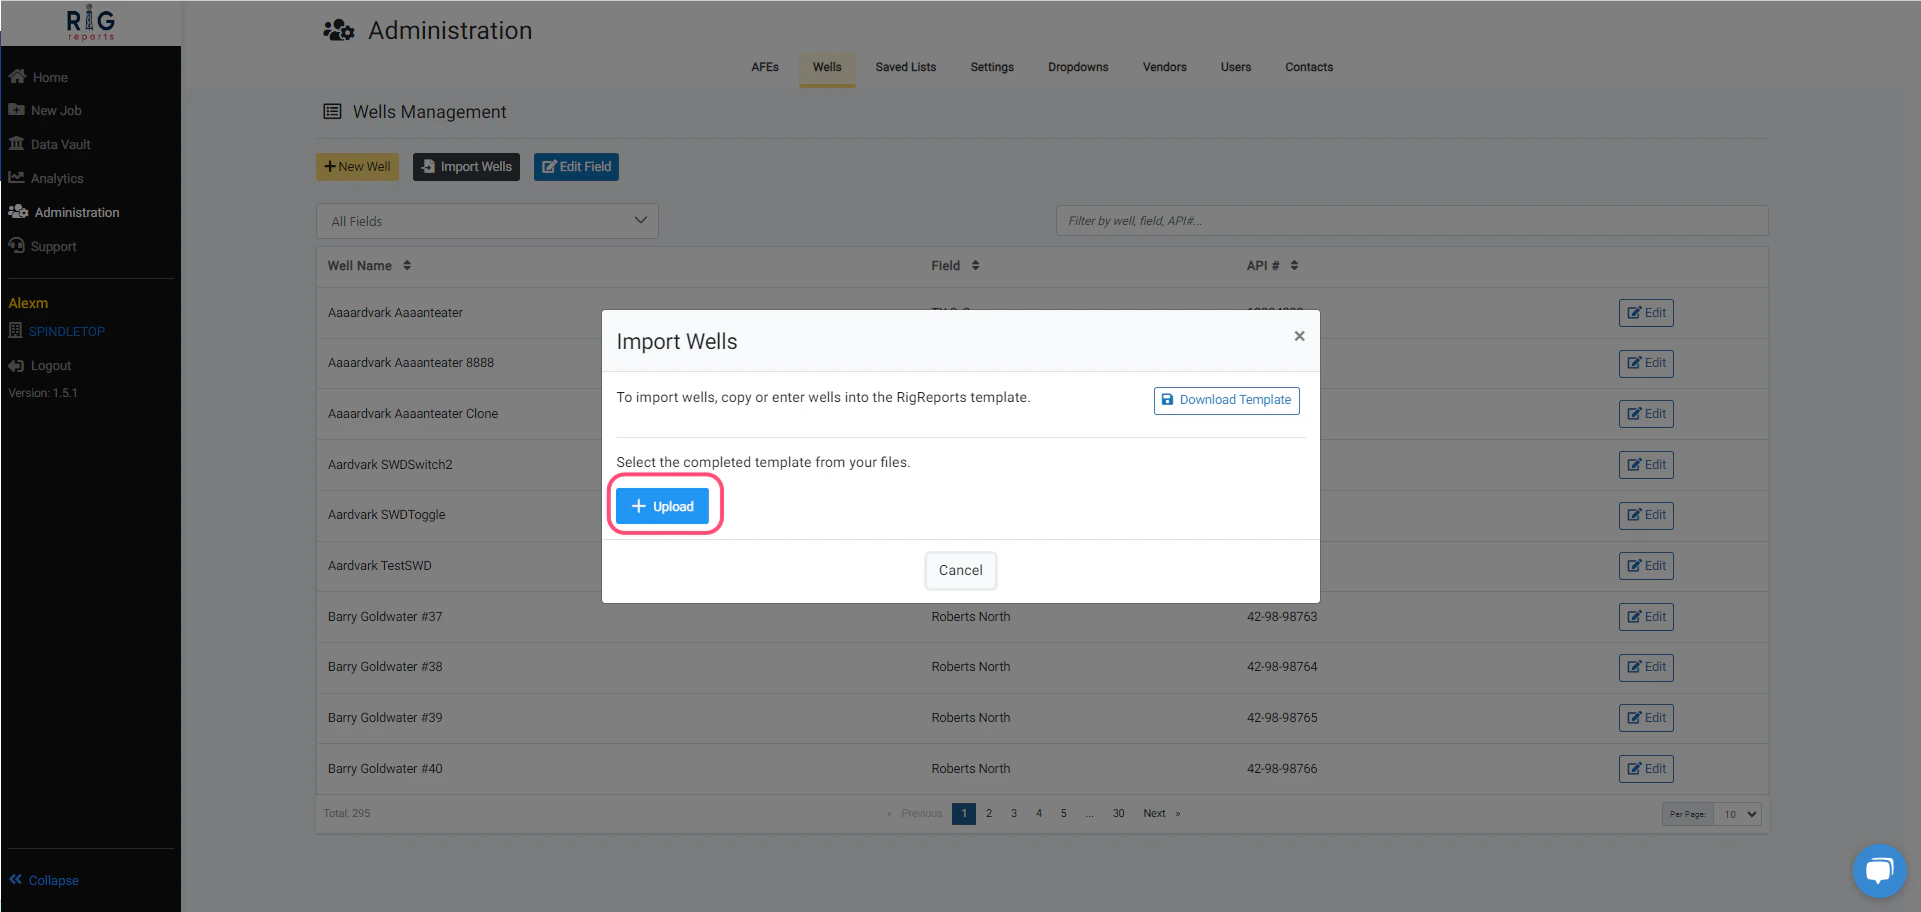Switch to the Dropdowns tab
This screenshot has width=1921, height=912.
1078,67
